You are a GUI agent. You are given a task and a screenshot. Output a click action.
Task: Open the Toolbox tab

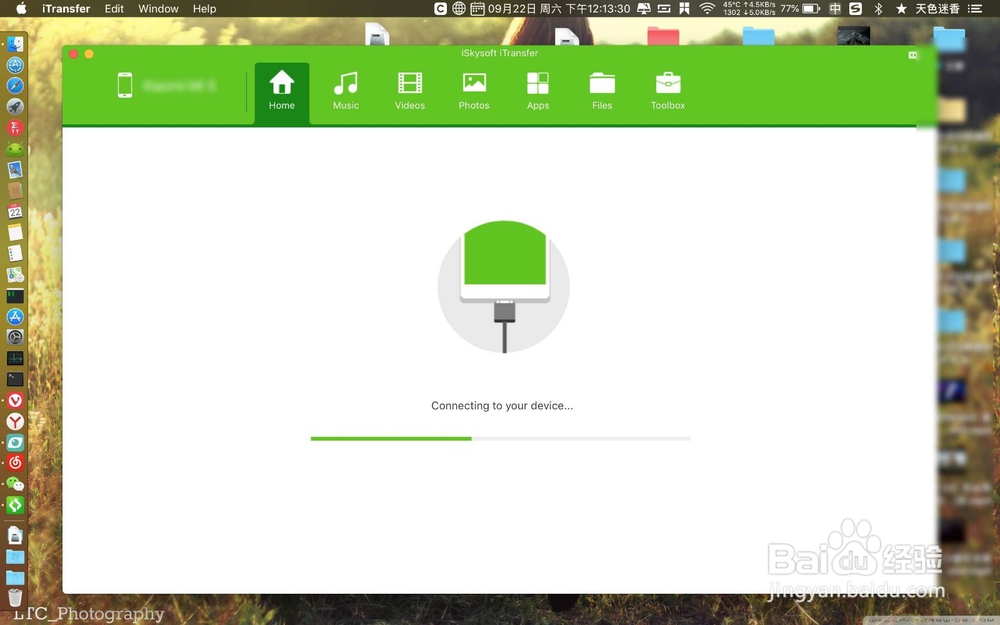(x=668, y=92)
